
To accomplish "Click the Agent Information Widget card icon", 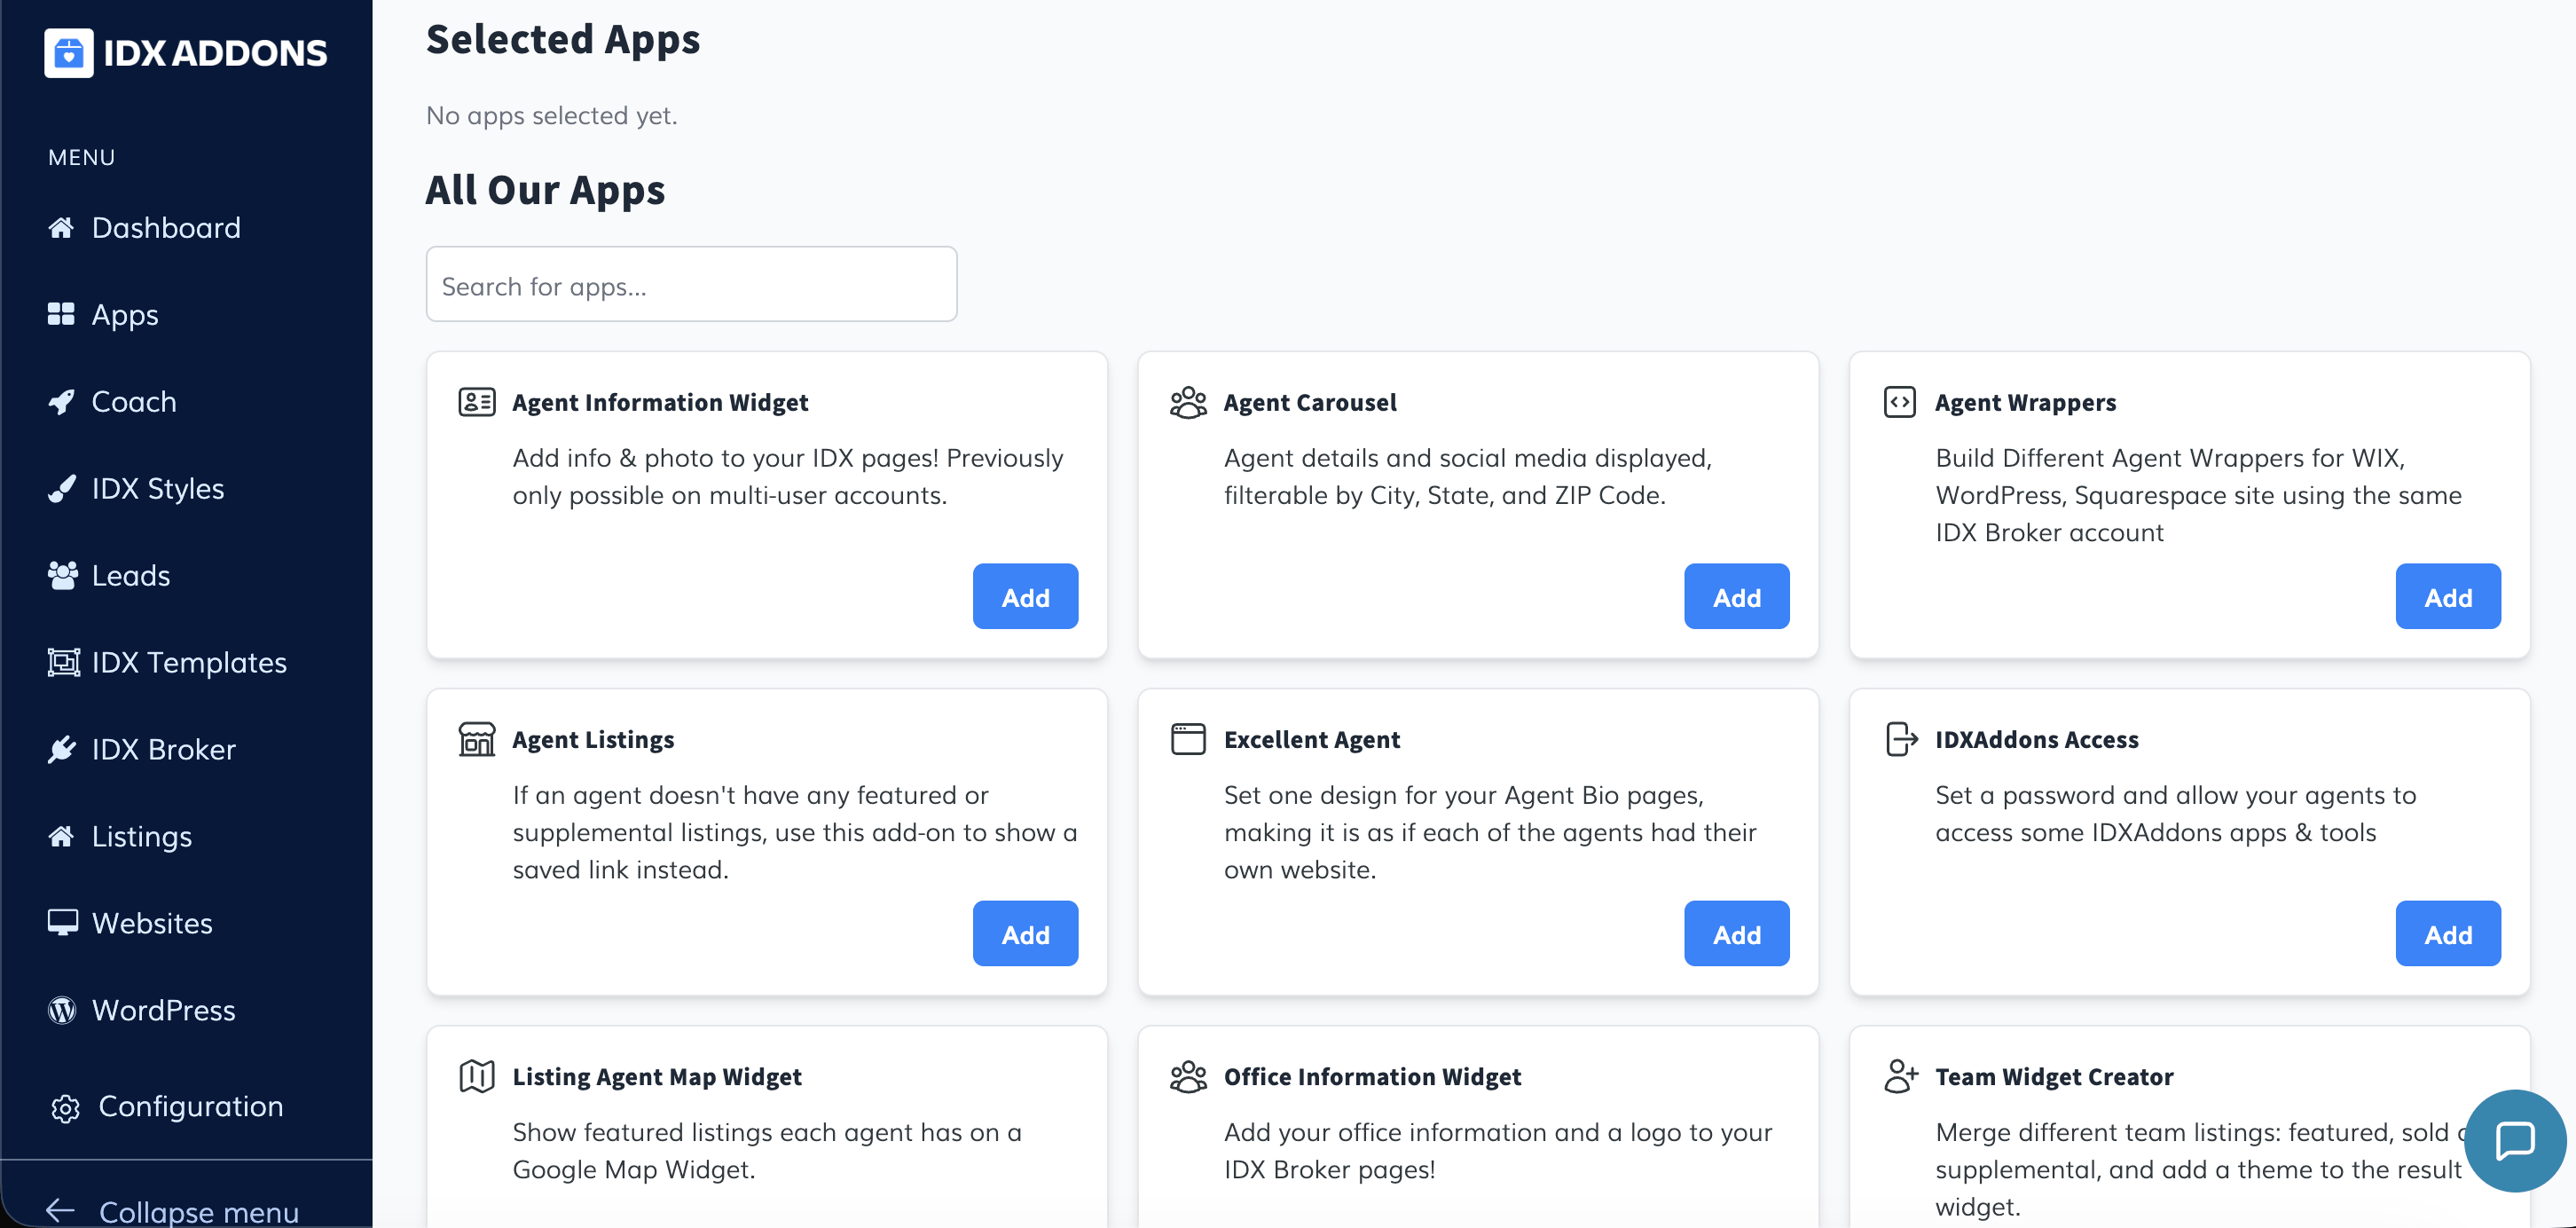I will [477, 402].
